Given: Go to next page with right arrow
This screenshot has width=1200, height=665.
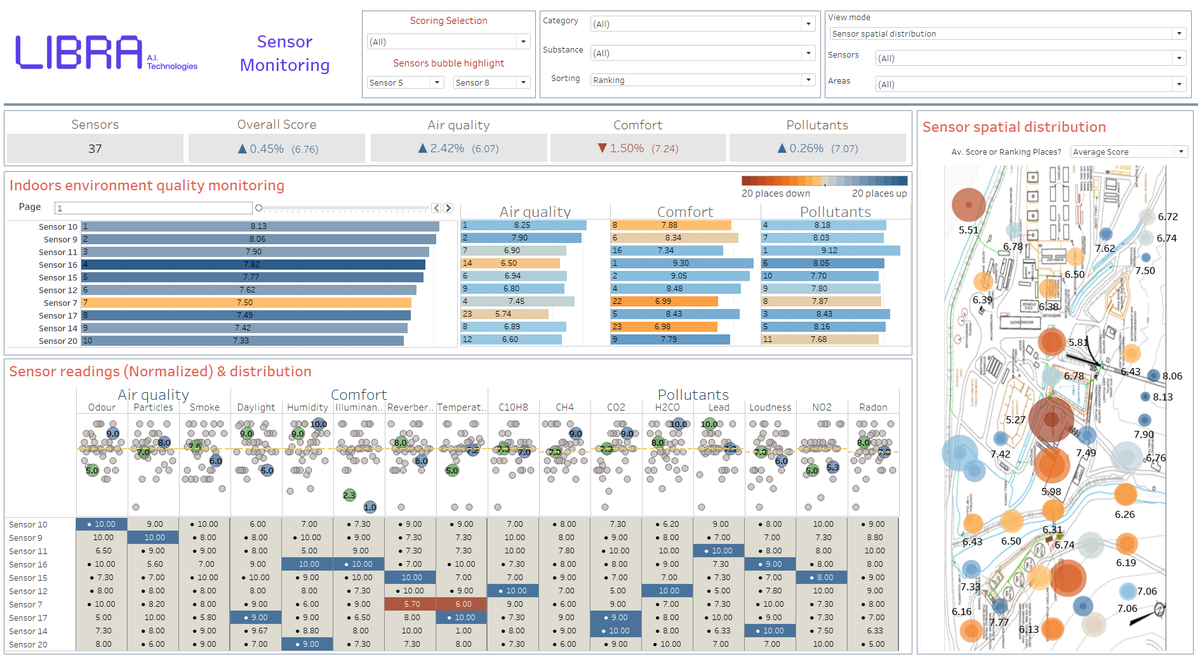Looking at the screenshot, I should pos(447,208).
